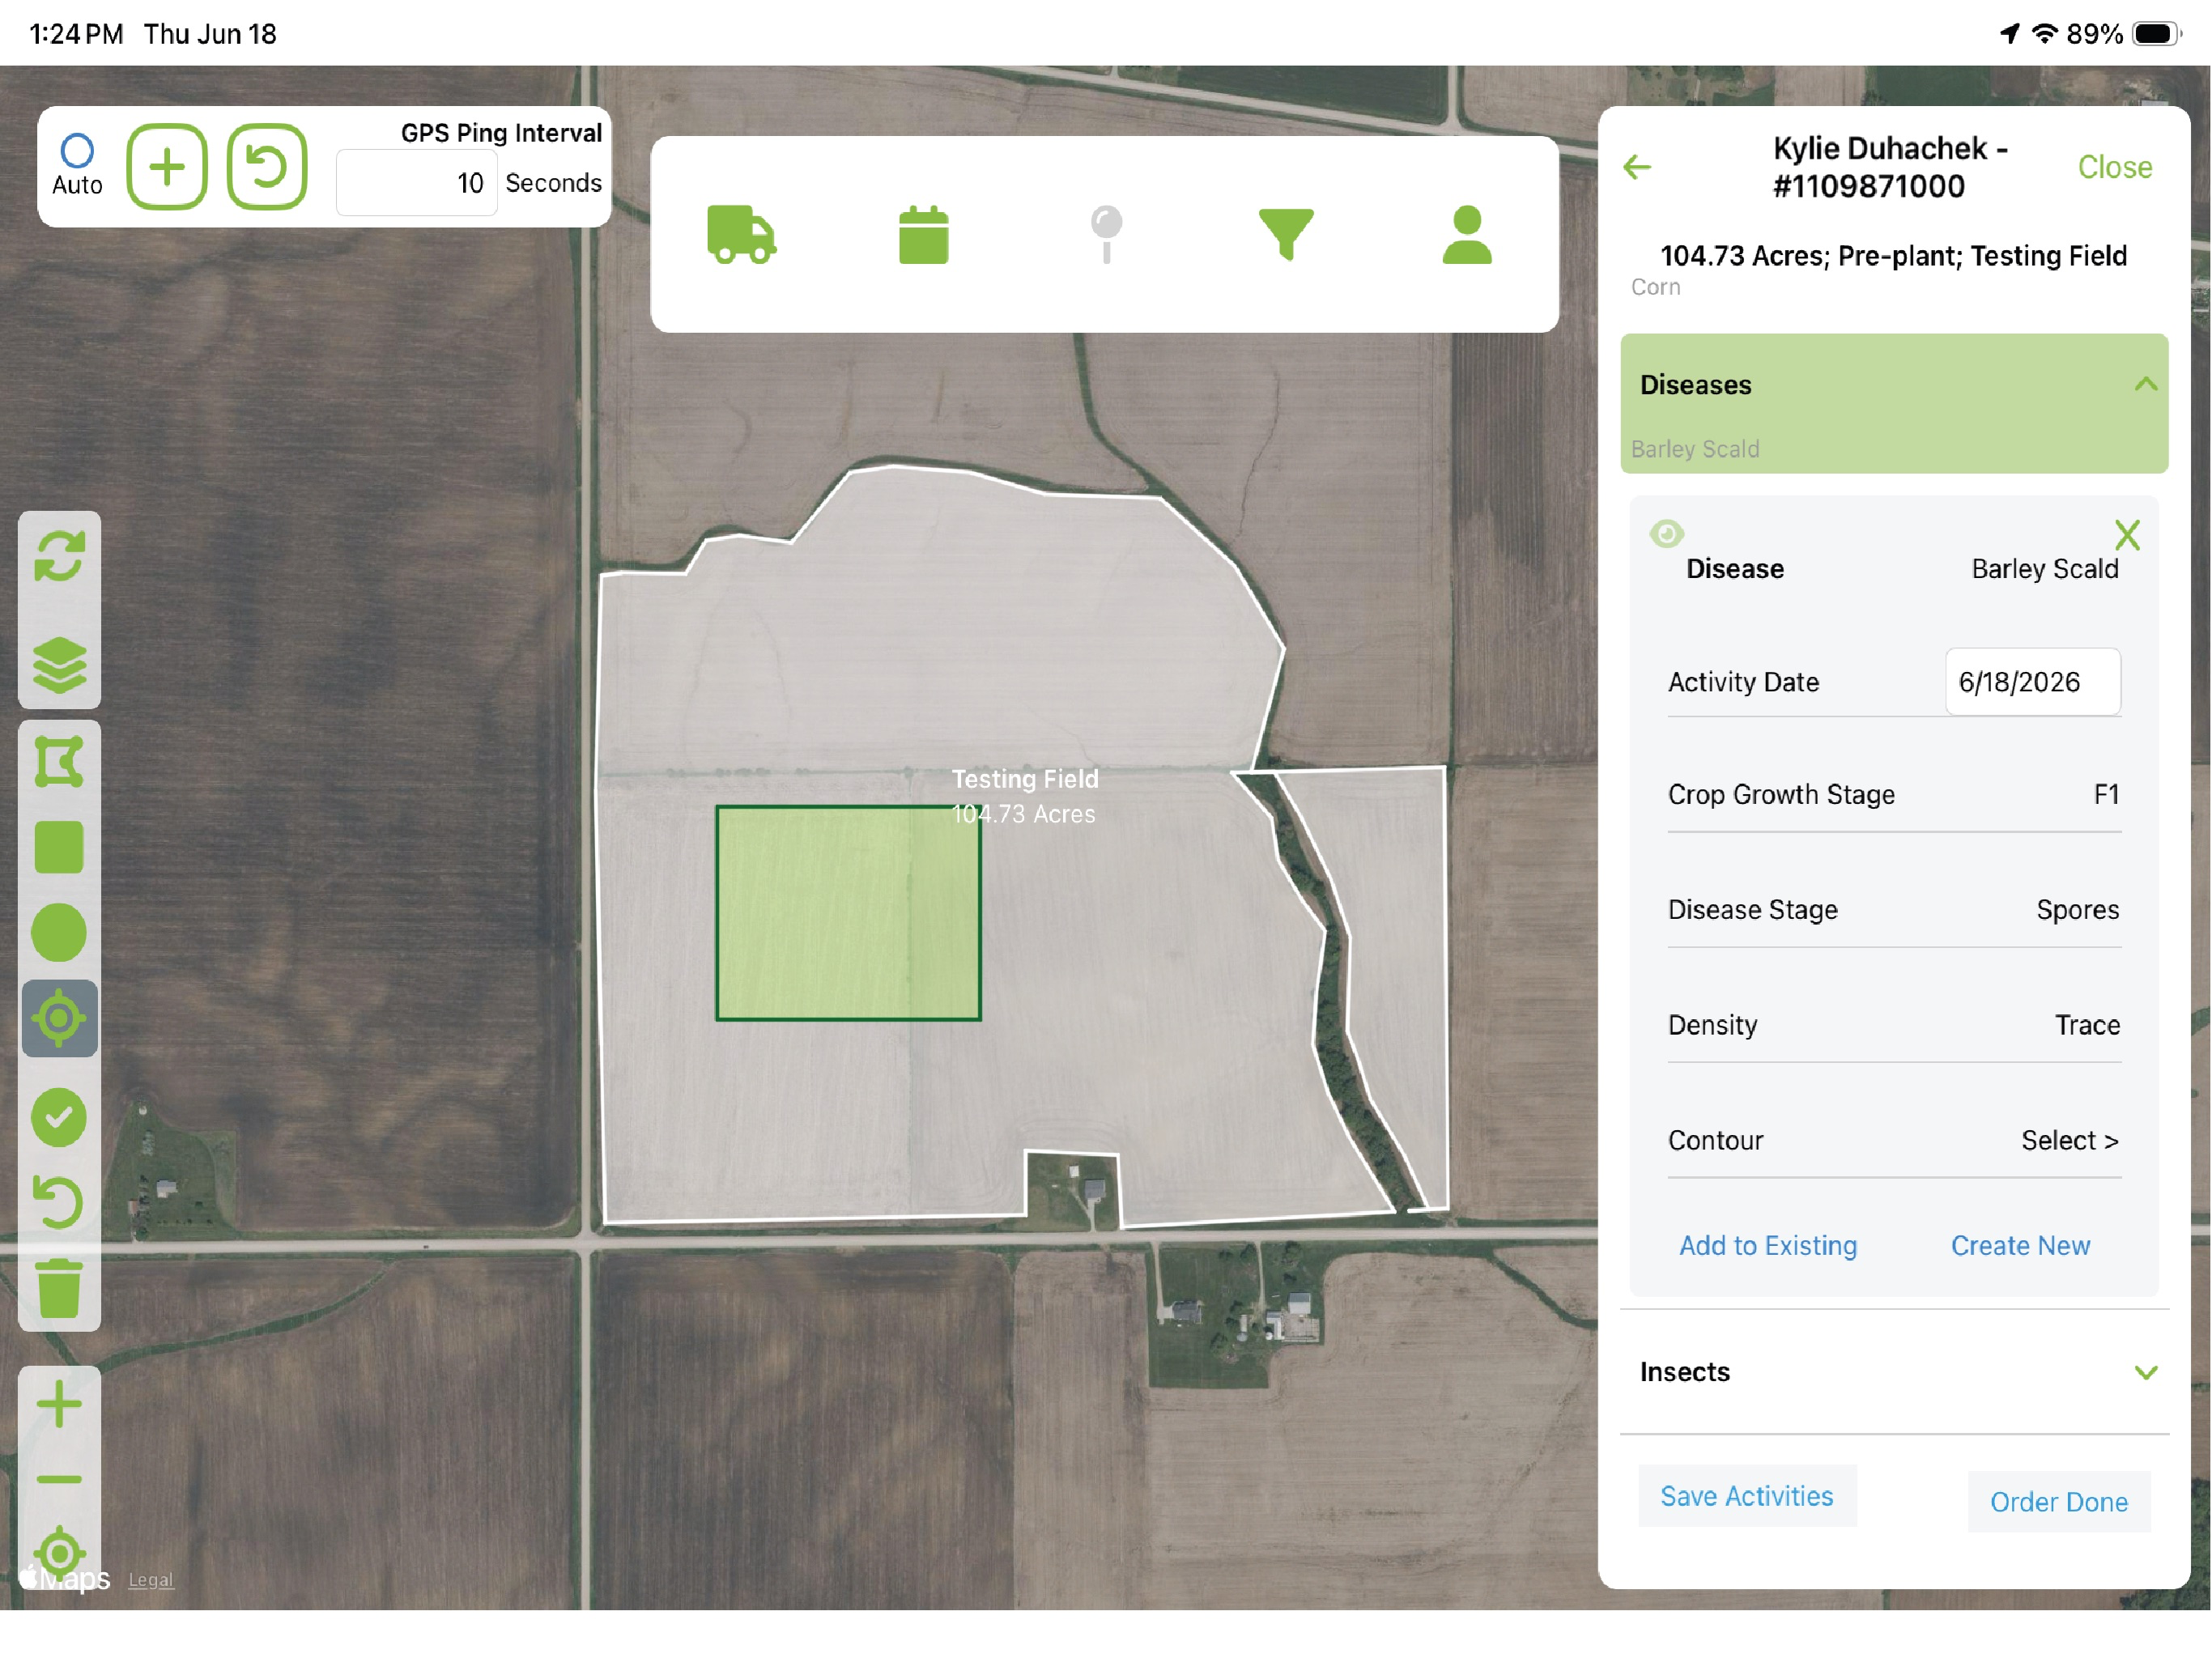Screen dimensions: 2212x1658
Task: Open Density Trace selector
Action: (x=1894, y=1024)
